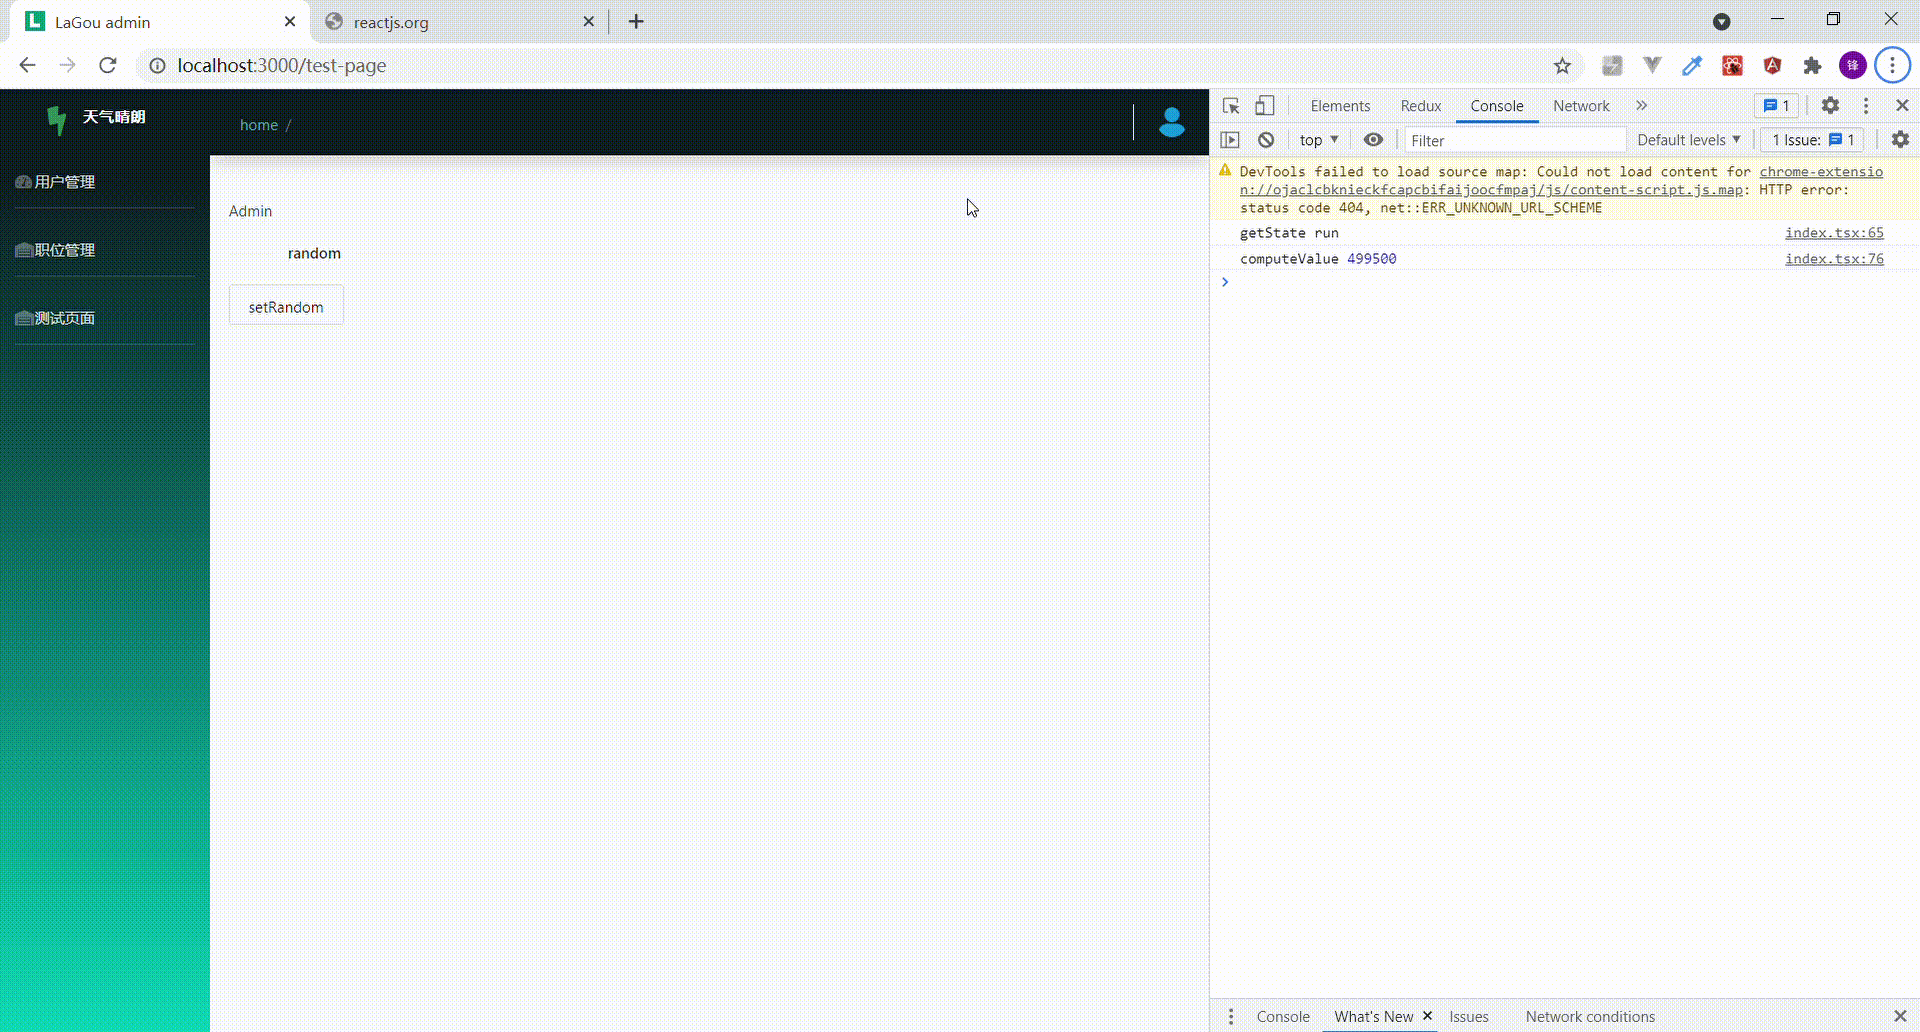The image size is (1920, 1032).
Task: Click the red React extension icon
Action: 1732,66
